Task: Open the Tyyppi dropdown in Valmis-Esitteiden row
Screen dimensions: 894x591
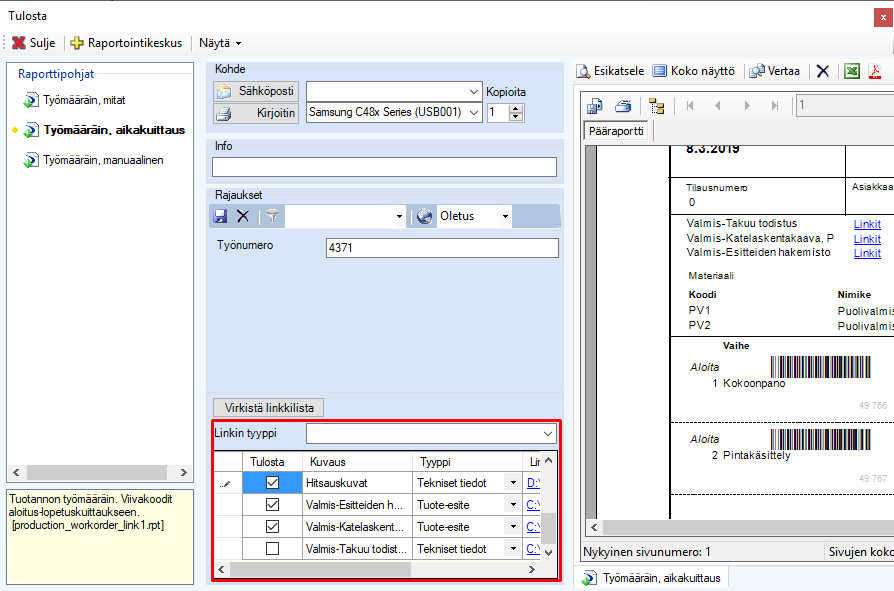Action: point(513,505)
